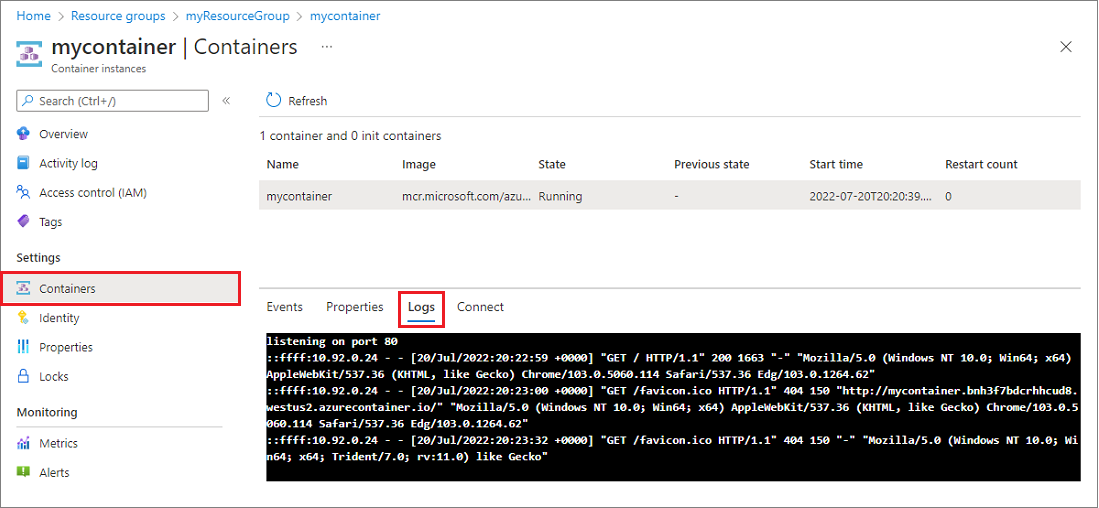The image size is (1099, 508).
Task: Focus the Search (Ctrl+/) field
Action: [113, 101]
